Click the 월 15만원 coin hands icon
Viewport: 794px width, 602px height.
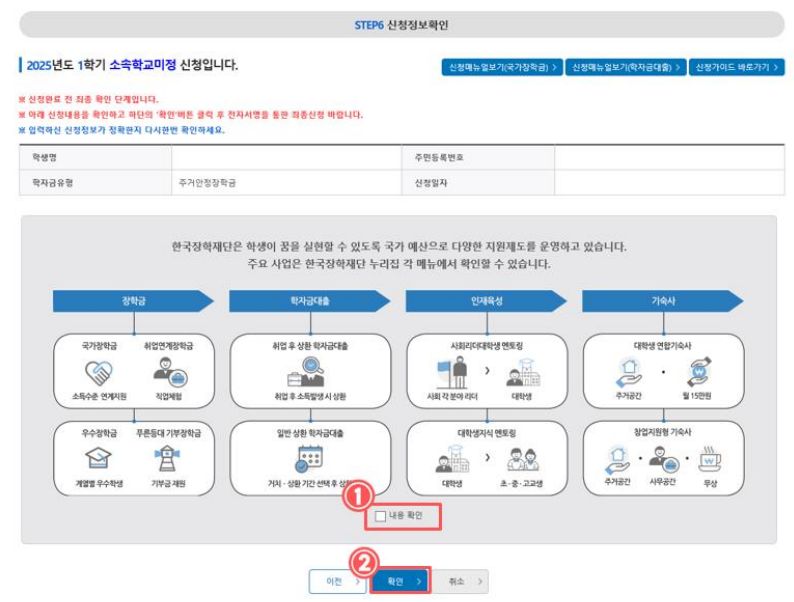point(699,372)
